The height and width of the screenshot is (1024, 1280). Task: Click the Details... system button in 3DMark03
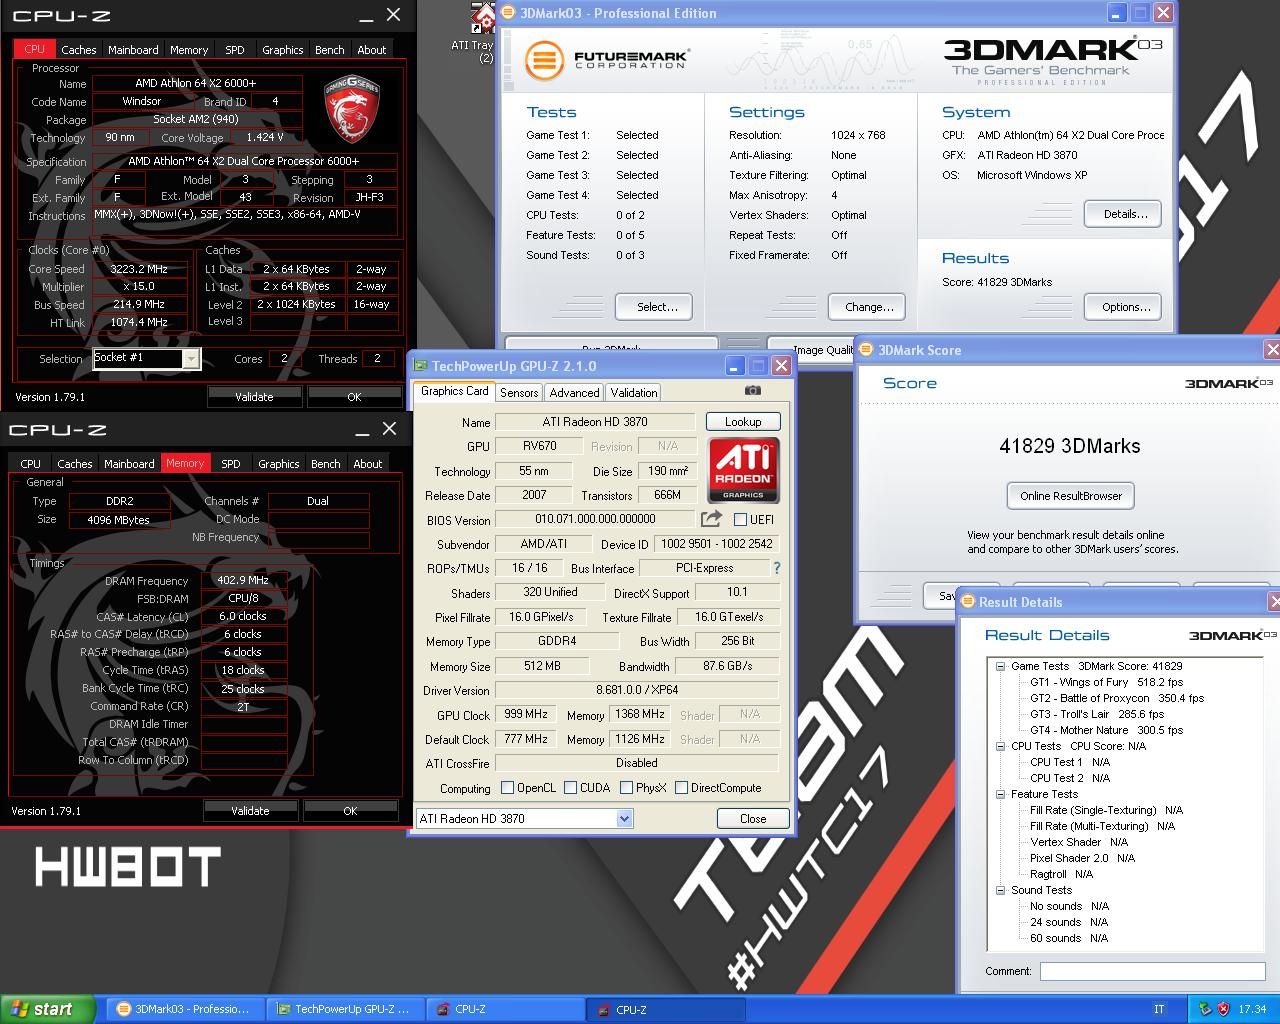coord(1125,213)
